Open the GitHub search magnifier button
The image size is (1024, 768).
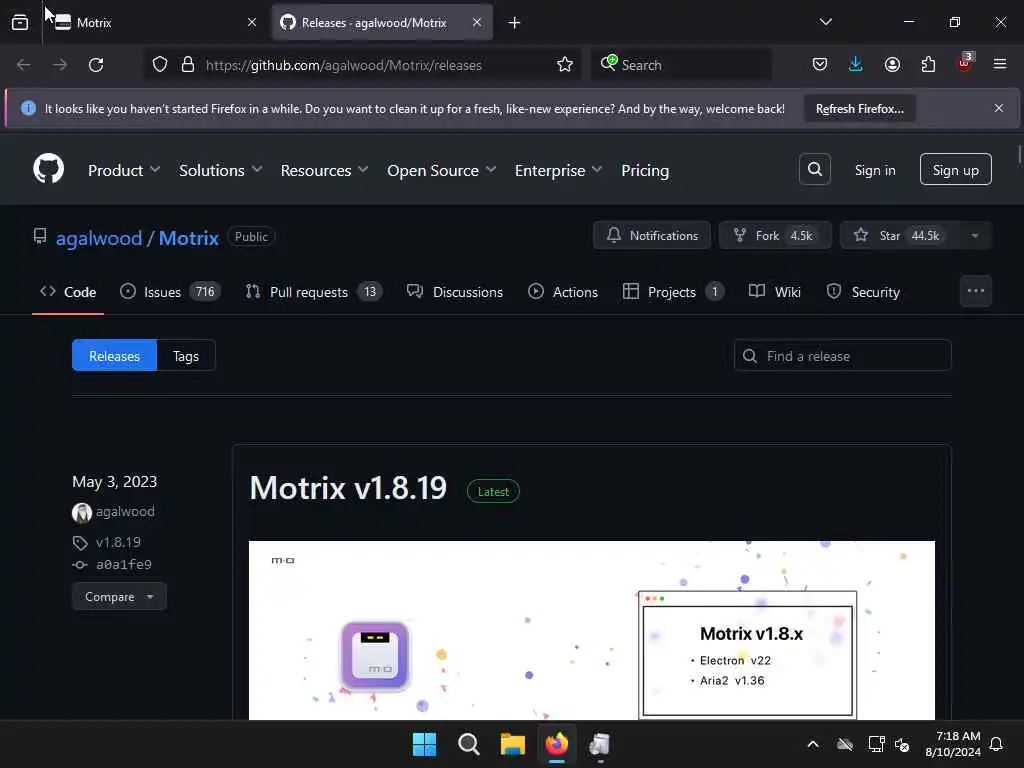point(814,170)
